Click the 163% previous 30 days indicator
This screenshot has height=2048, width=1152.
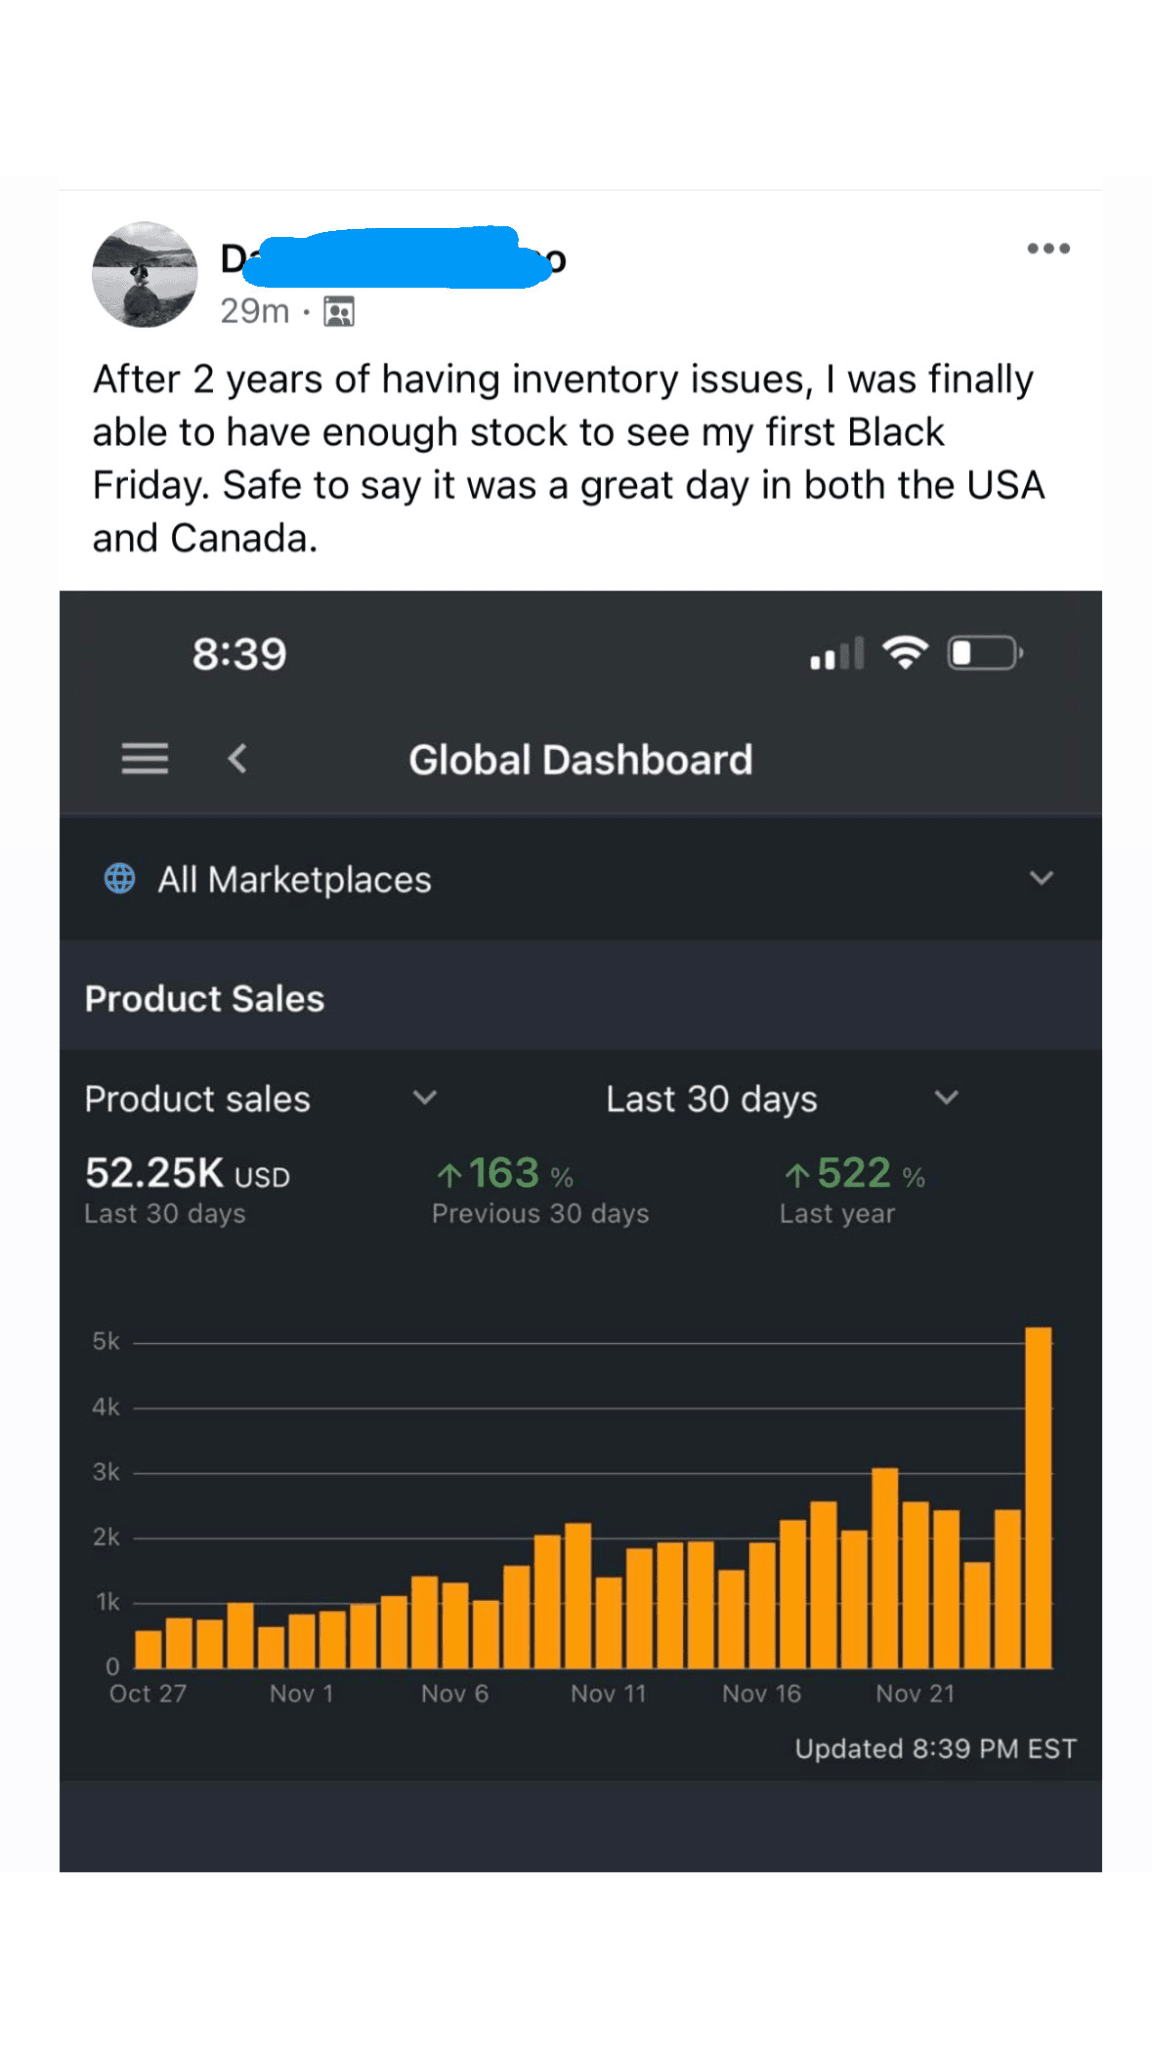tap(505, 1174)
